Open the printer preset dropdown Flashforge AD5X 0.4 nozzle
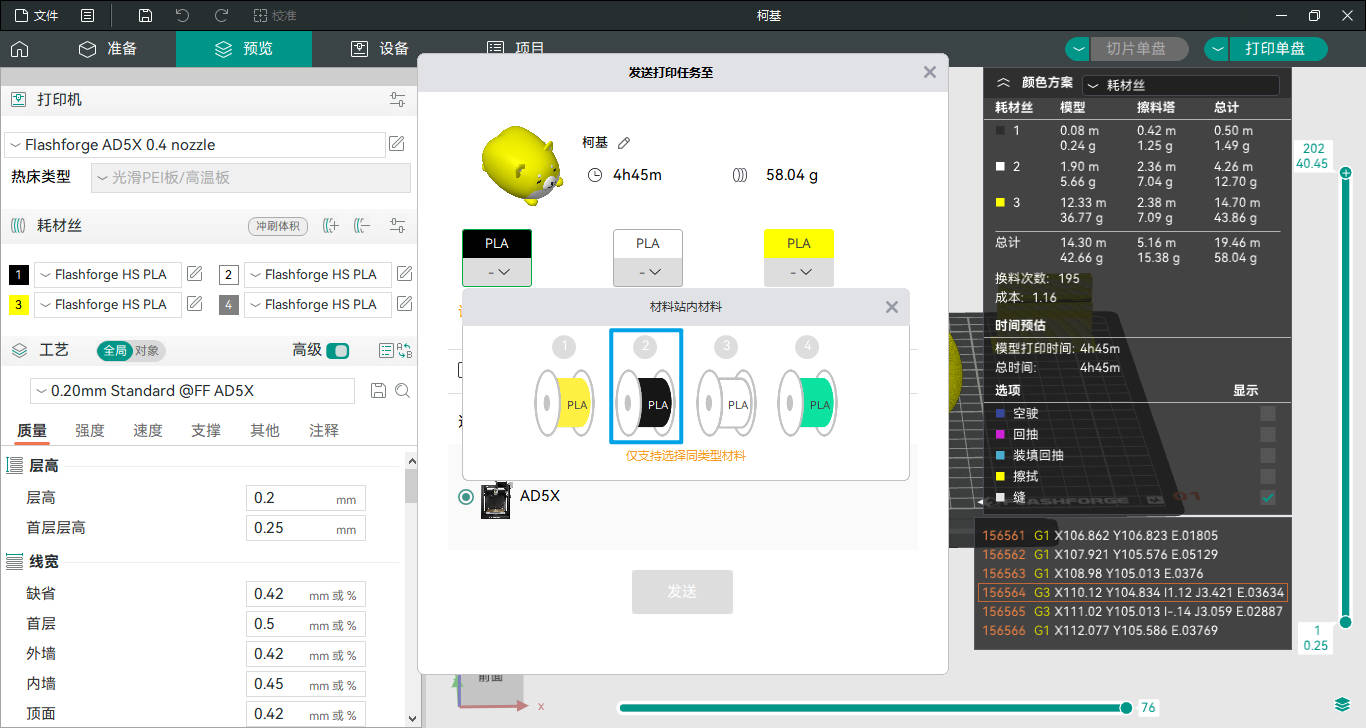Image resolution: width=1366 pixels, height=728 pixels. 195,144
